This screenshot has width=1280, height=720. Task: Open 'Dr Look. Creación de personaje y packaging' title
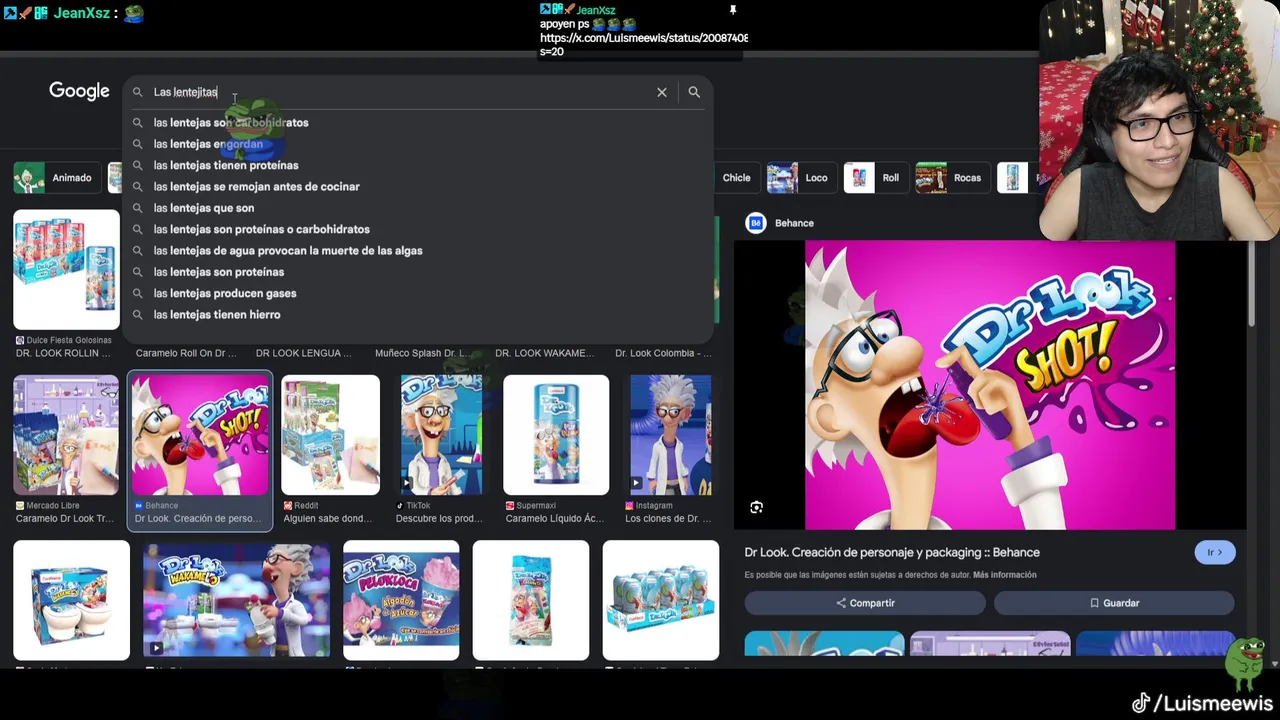(892, 552)
